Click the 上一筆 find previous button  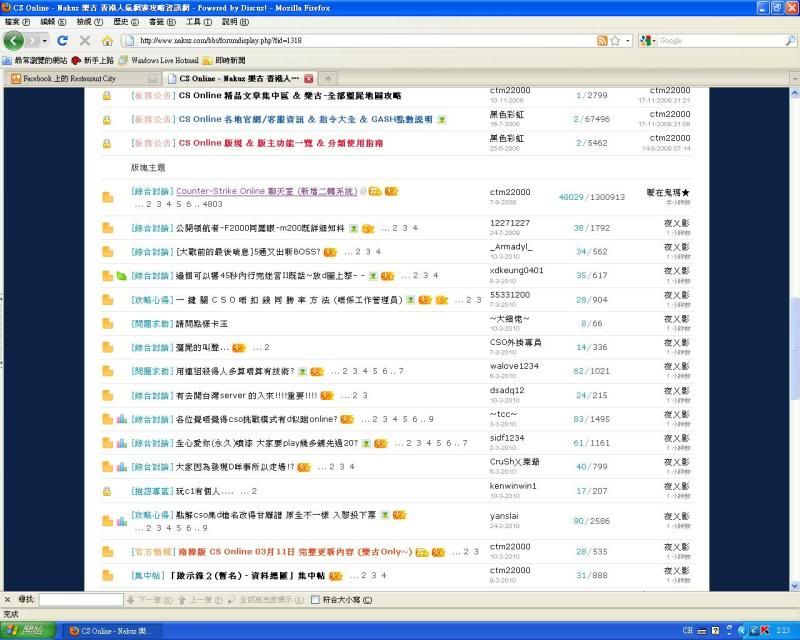click(200, 600)
